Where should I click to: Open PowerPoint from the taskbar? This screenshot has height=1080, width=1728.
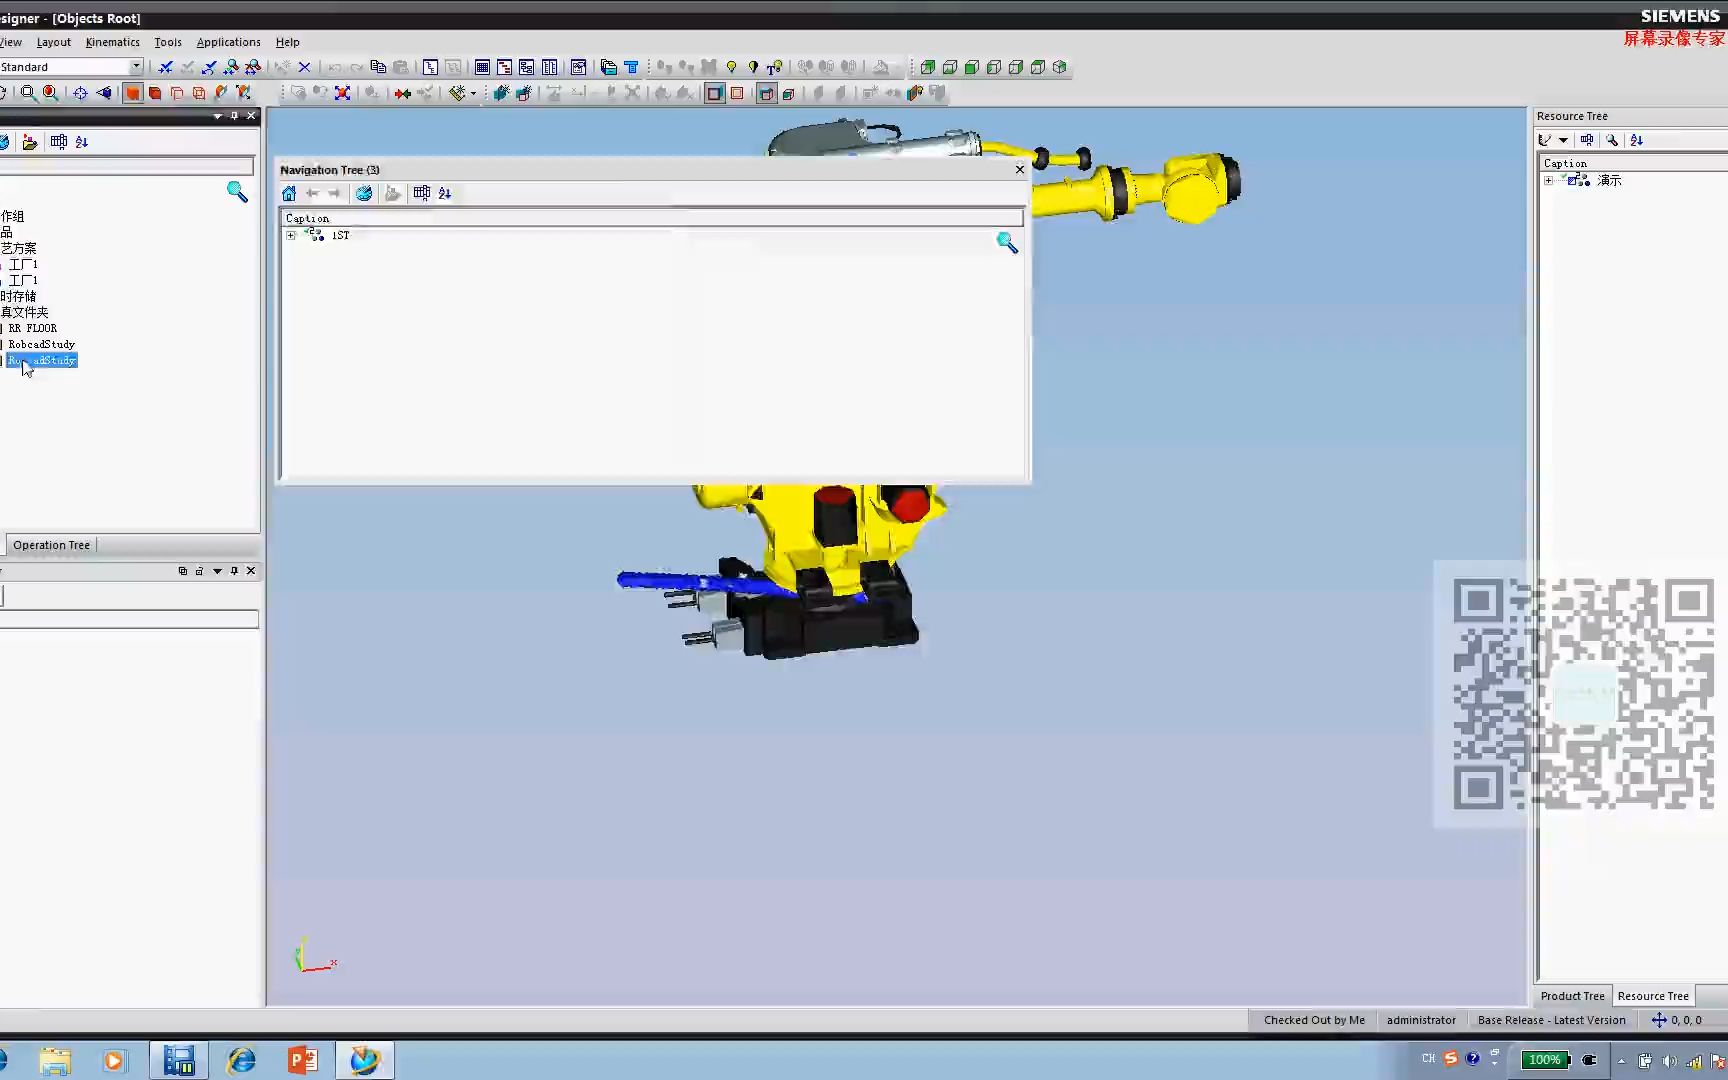[x=303, y=1060]
